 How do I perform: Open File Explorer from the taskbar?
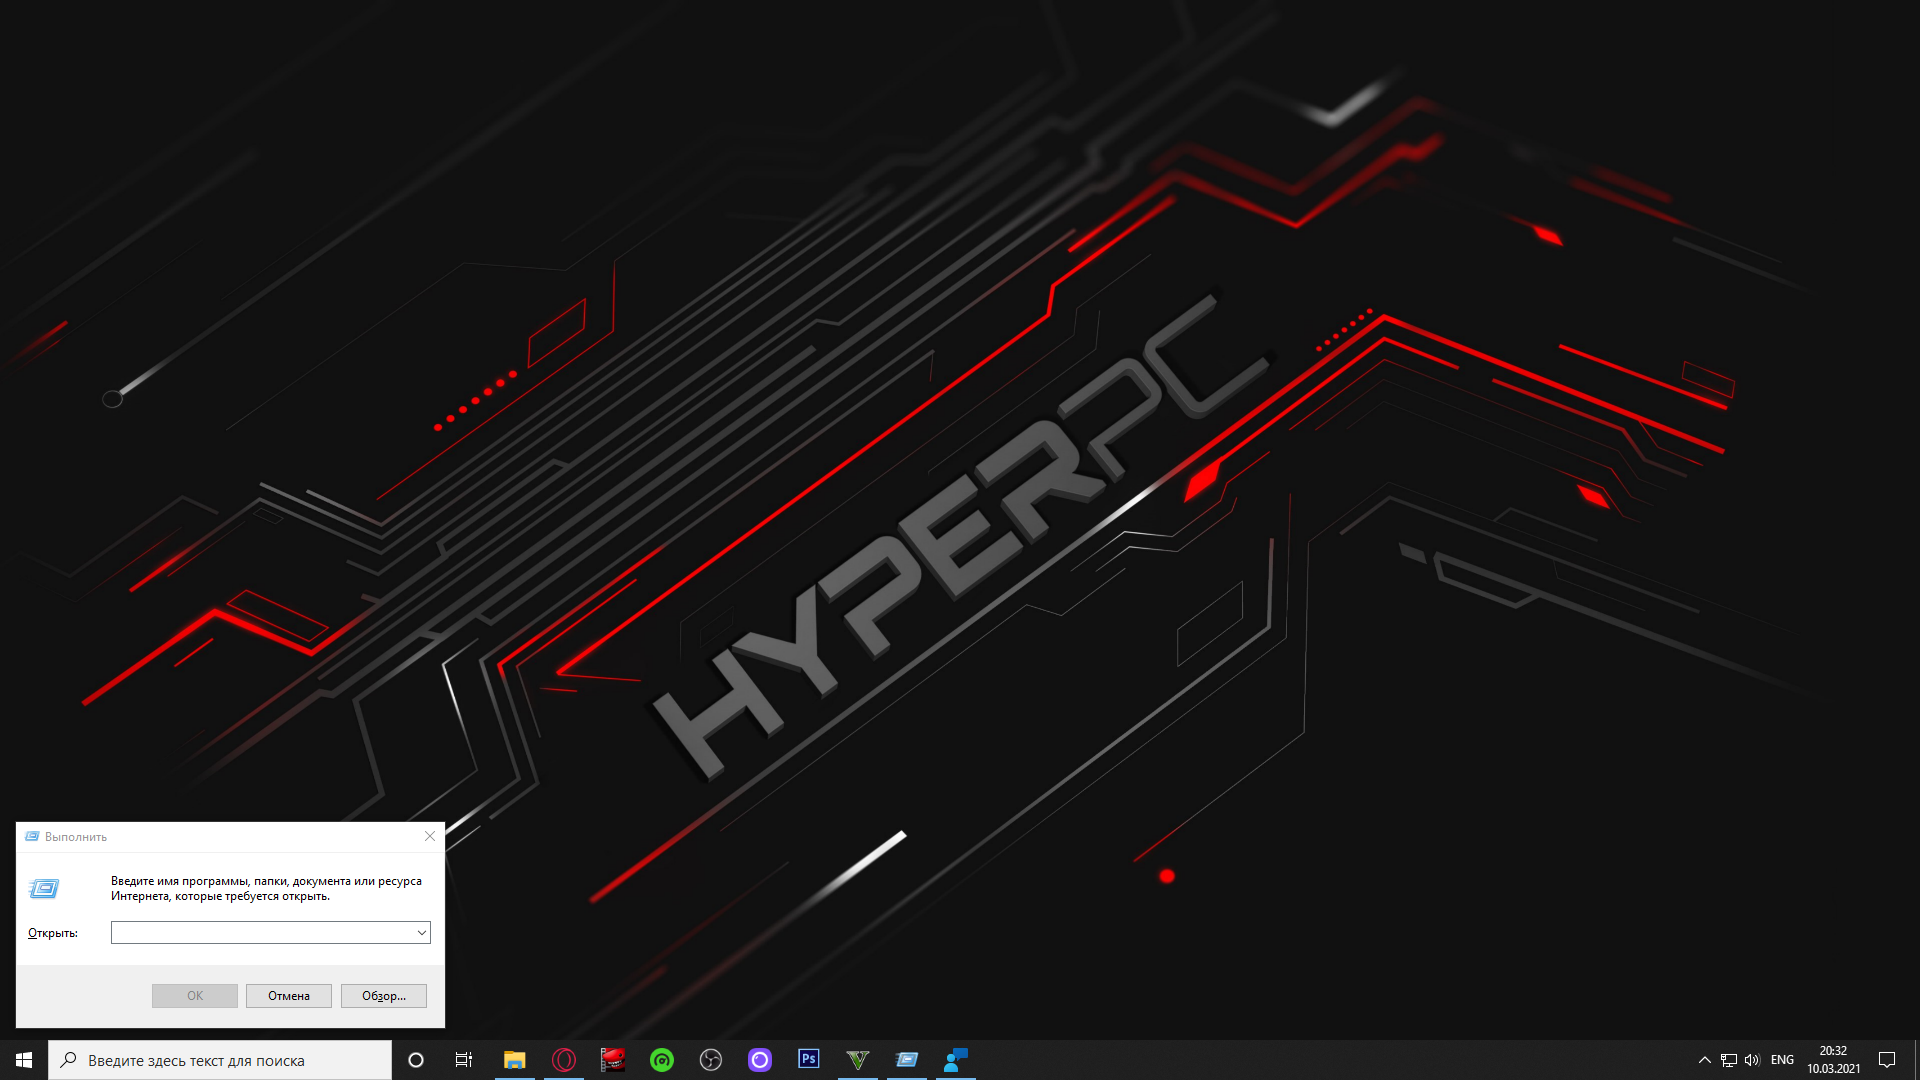514,1060
